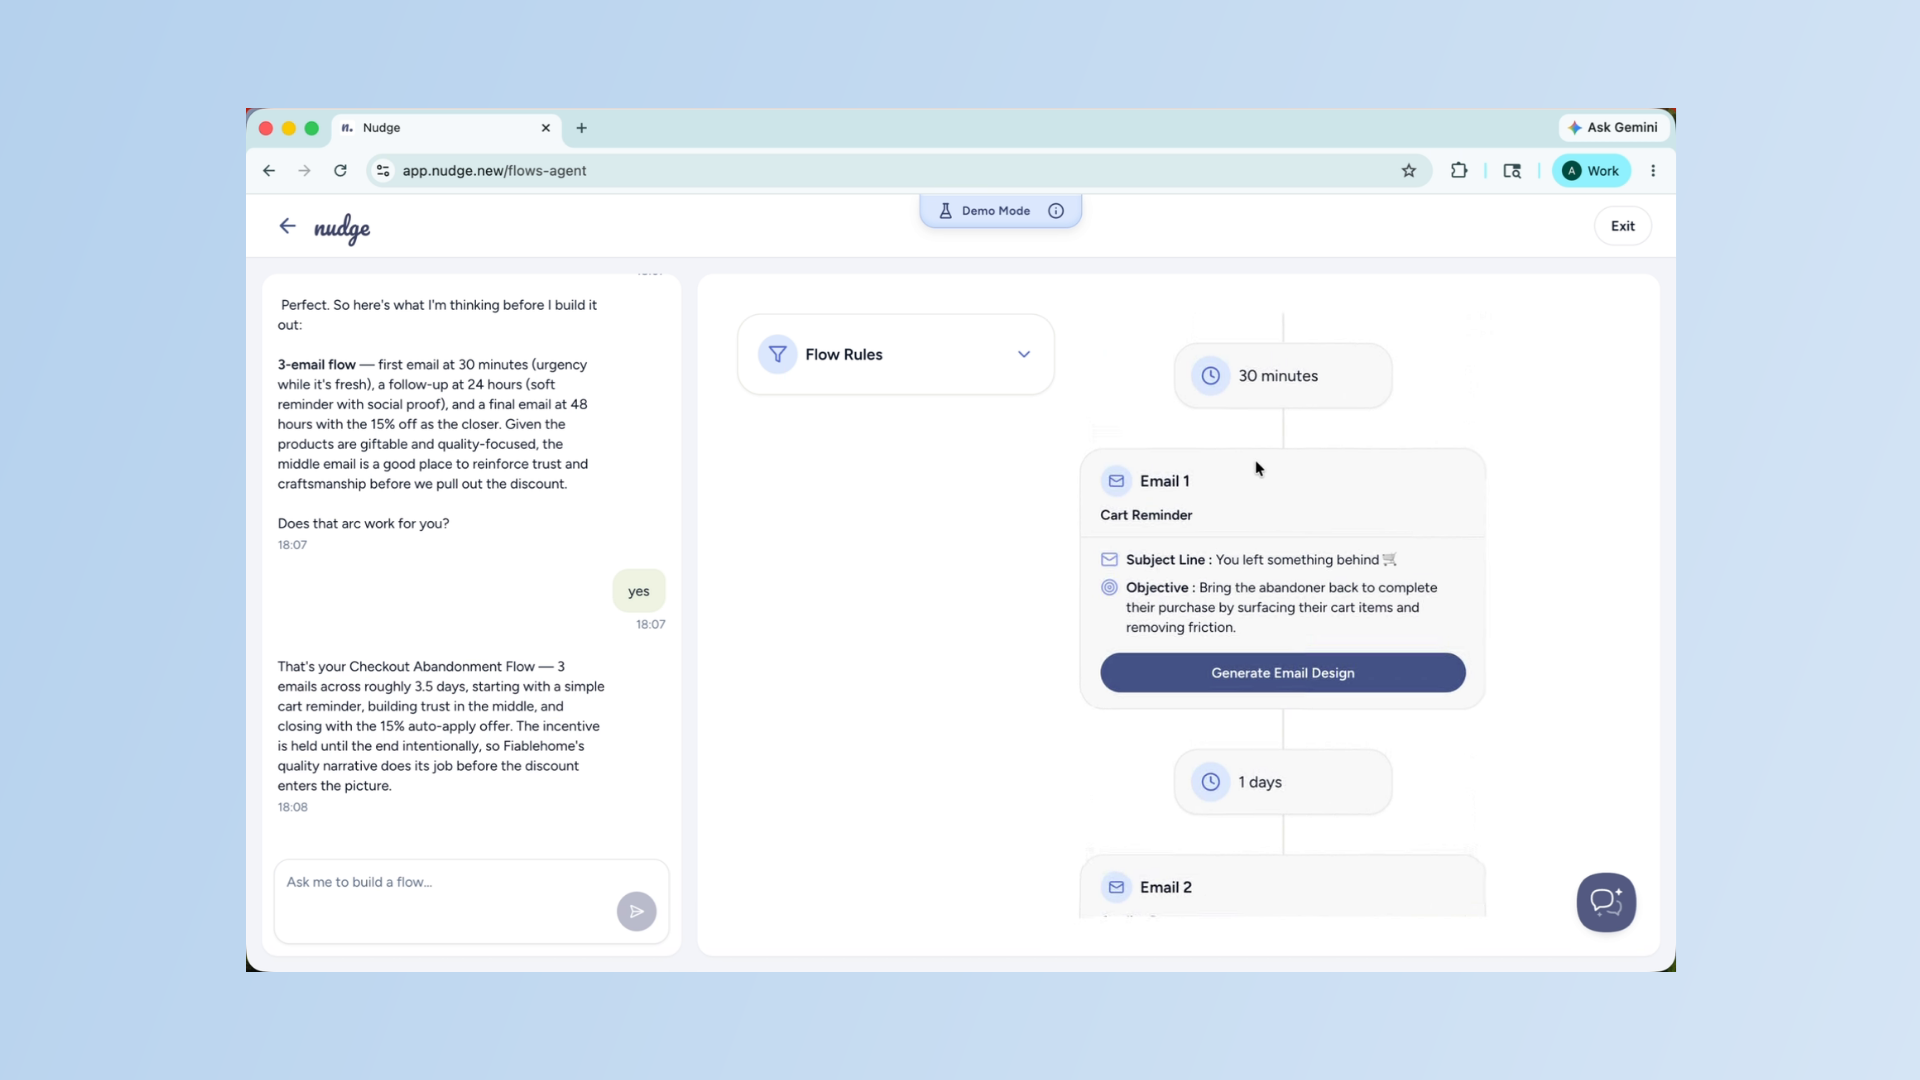This screenshot has height=1080, width=1920.
Task: Click the Flow Rules funnel icon
Action: (x=777, y=354)
